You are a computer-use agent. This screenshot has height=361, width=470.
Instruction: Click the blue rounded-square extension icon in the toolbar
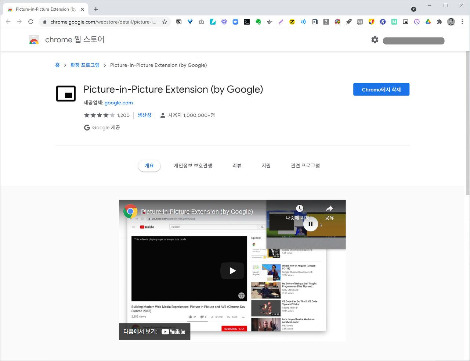click(235, 22)
